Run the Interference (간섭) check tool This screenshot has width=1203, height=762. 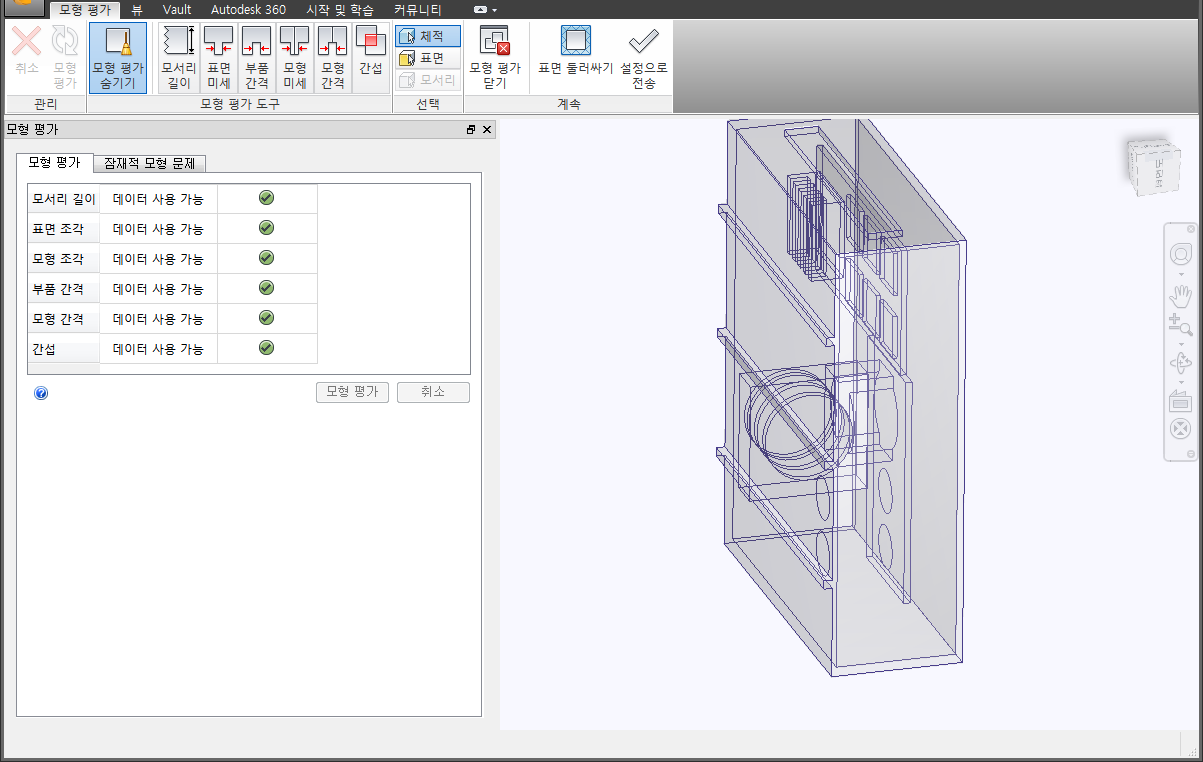370,57
